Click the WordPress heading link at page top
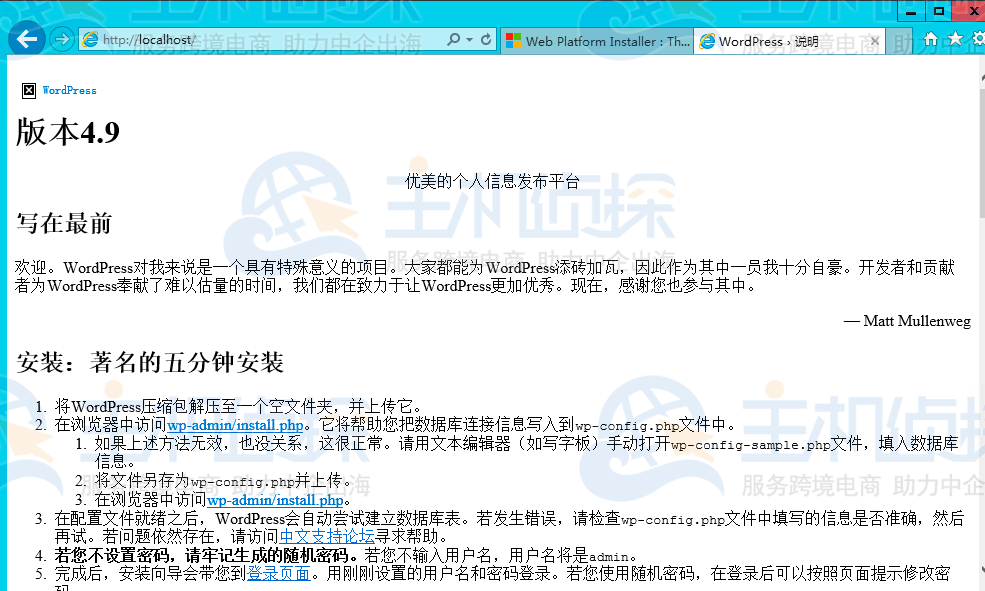The image size is (985, 591). [x=68, y=90]
